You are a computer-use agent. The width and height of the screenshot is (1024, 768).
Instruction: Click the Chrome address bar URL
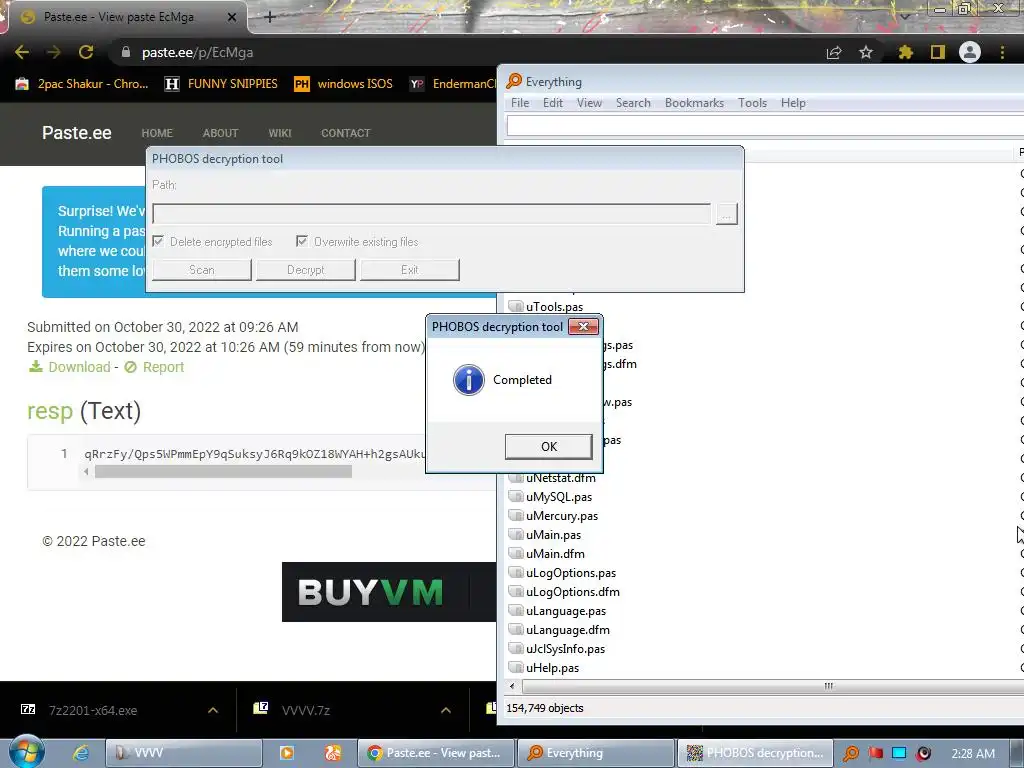coord(197,52)
